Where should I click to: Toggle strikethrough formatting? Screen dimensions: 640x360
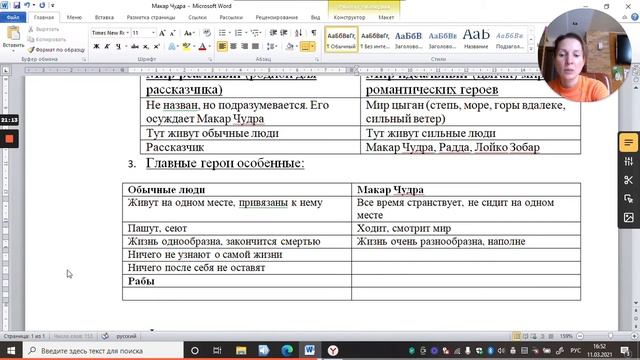pos(135,47)
